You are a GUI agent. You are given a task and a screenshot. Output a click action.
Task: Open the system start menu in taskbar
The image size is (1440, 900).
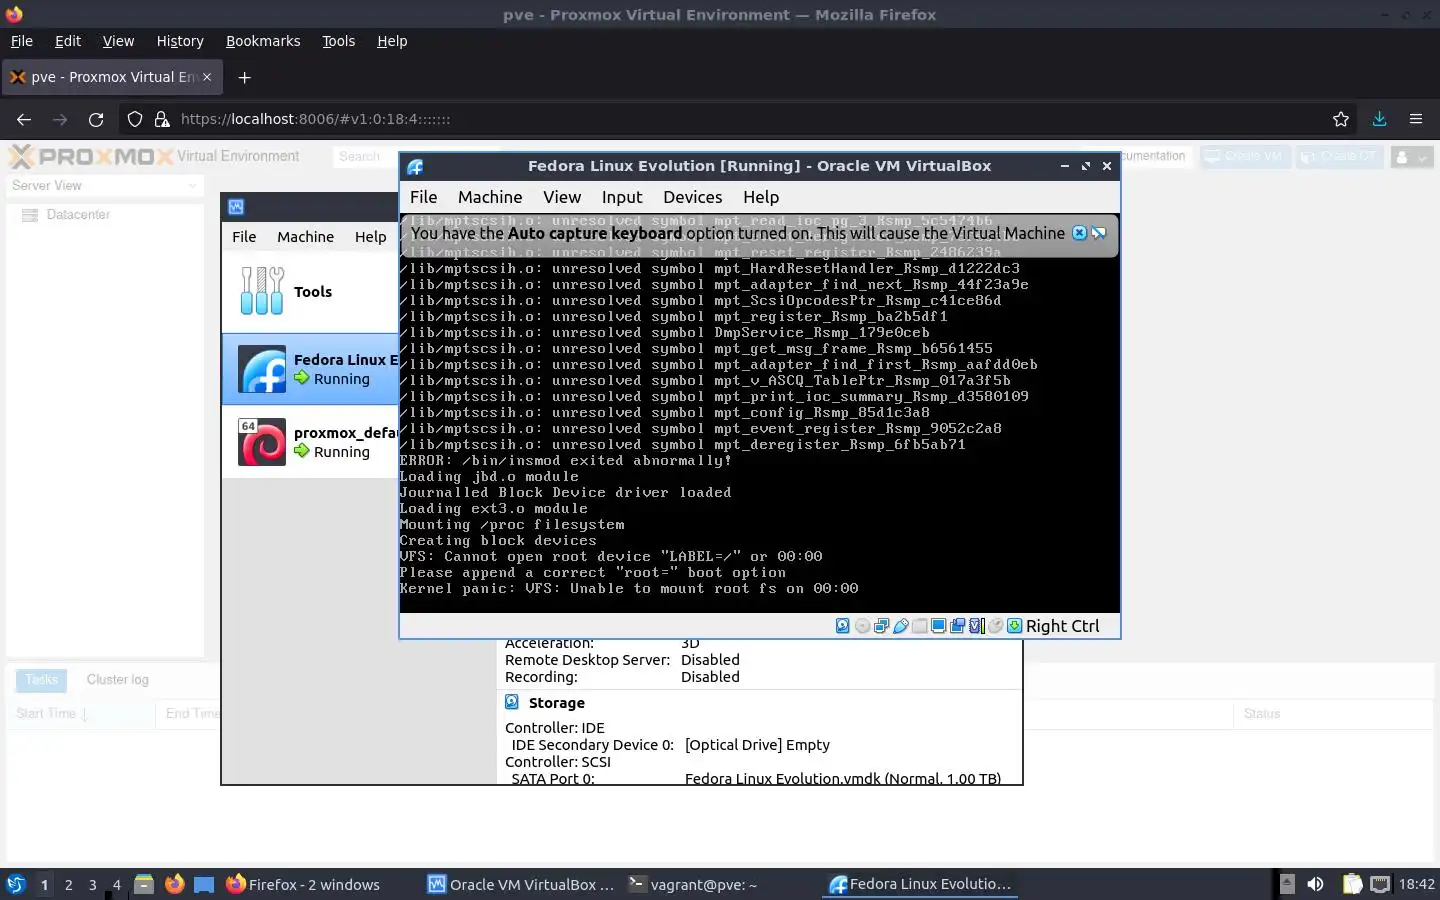[16, 884]
